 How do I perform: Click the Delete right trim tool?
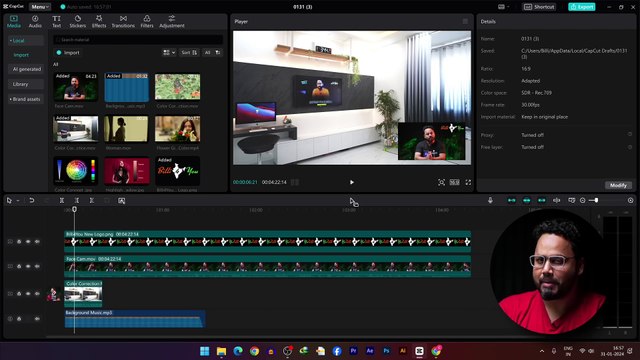pyautogui.click(x=92, y=200)
